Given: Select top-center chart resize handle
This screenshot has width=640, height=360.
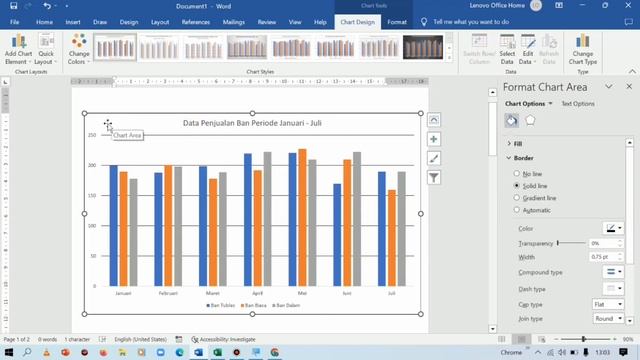Looking at the screenshot, I should [253, 113].
